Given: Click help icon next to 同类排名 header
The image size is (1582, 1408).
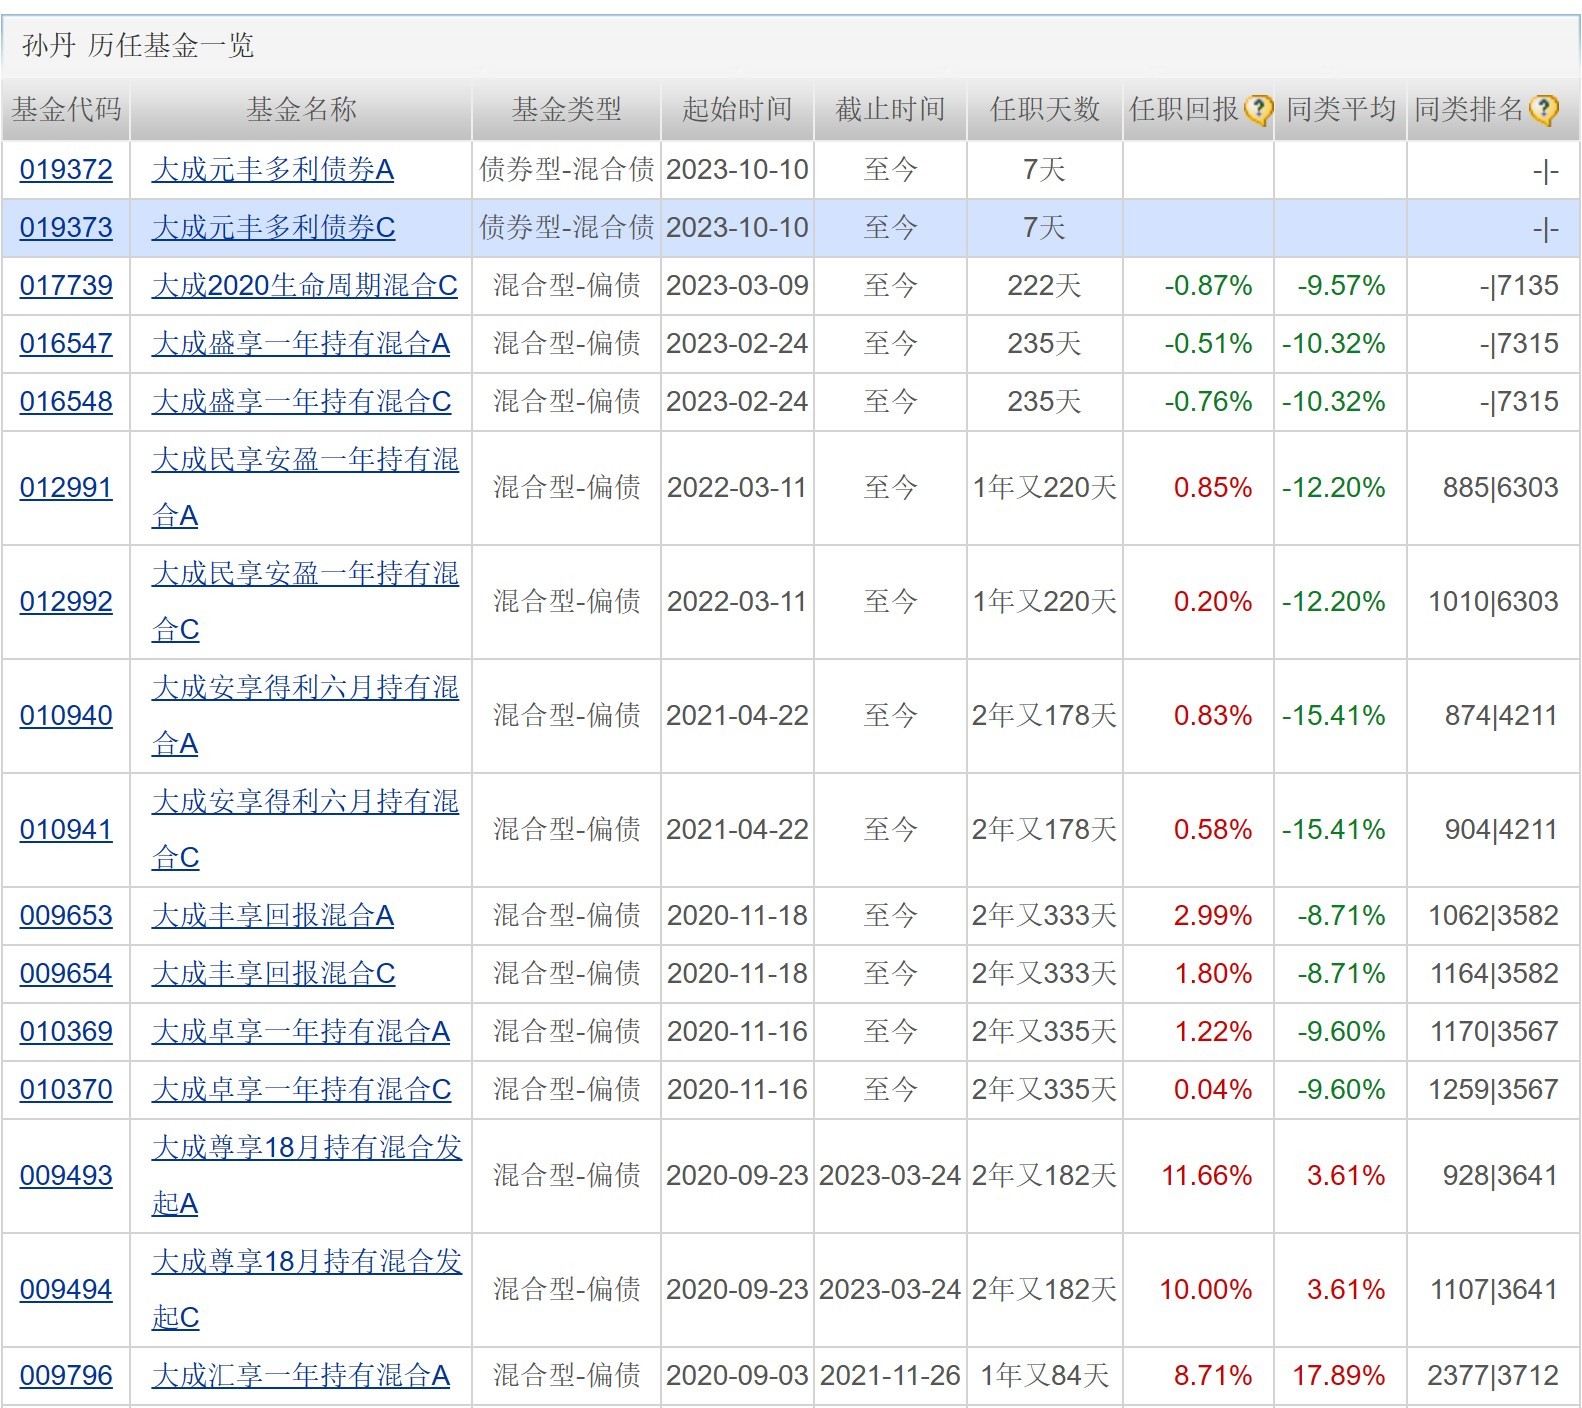Looking at the screenshot, I should click(x=1544, y=110).
